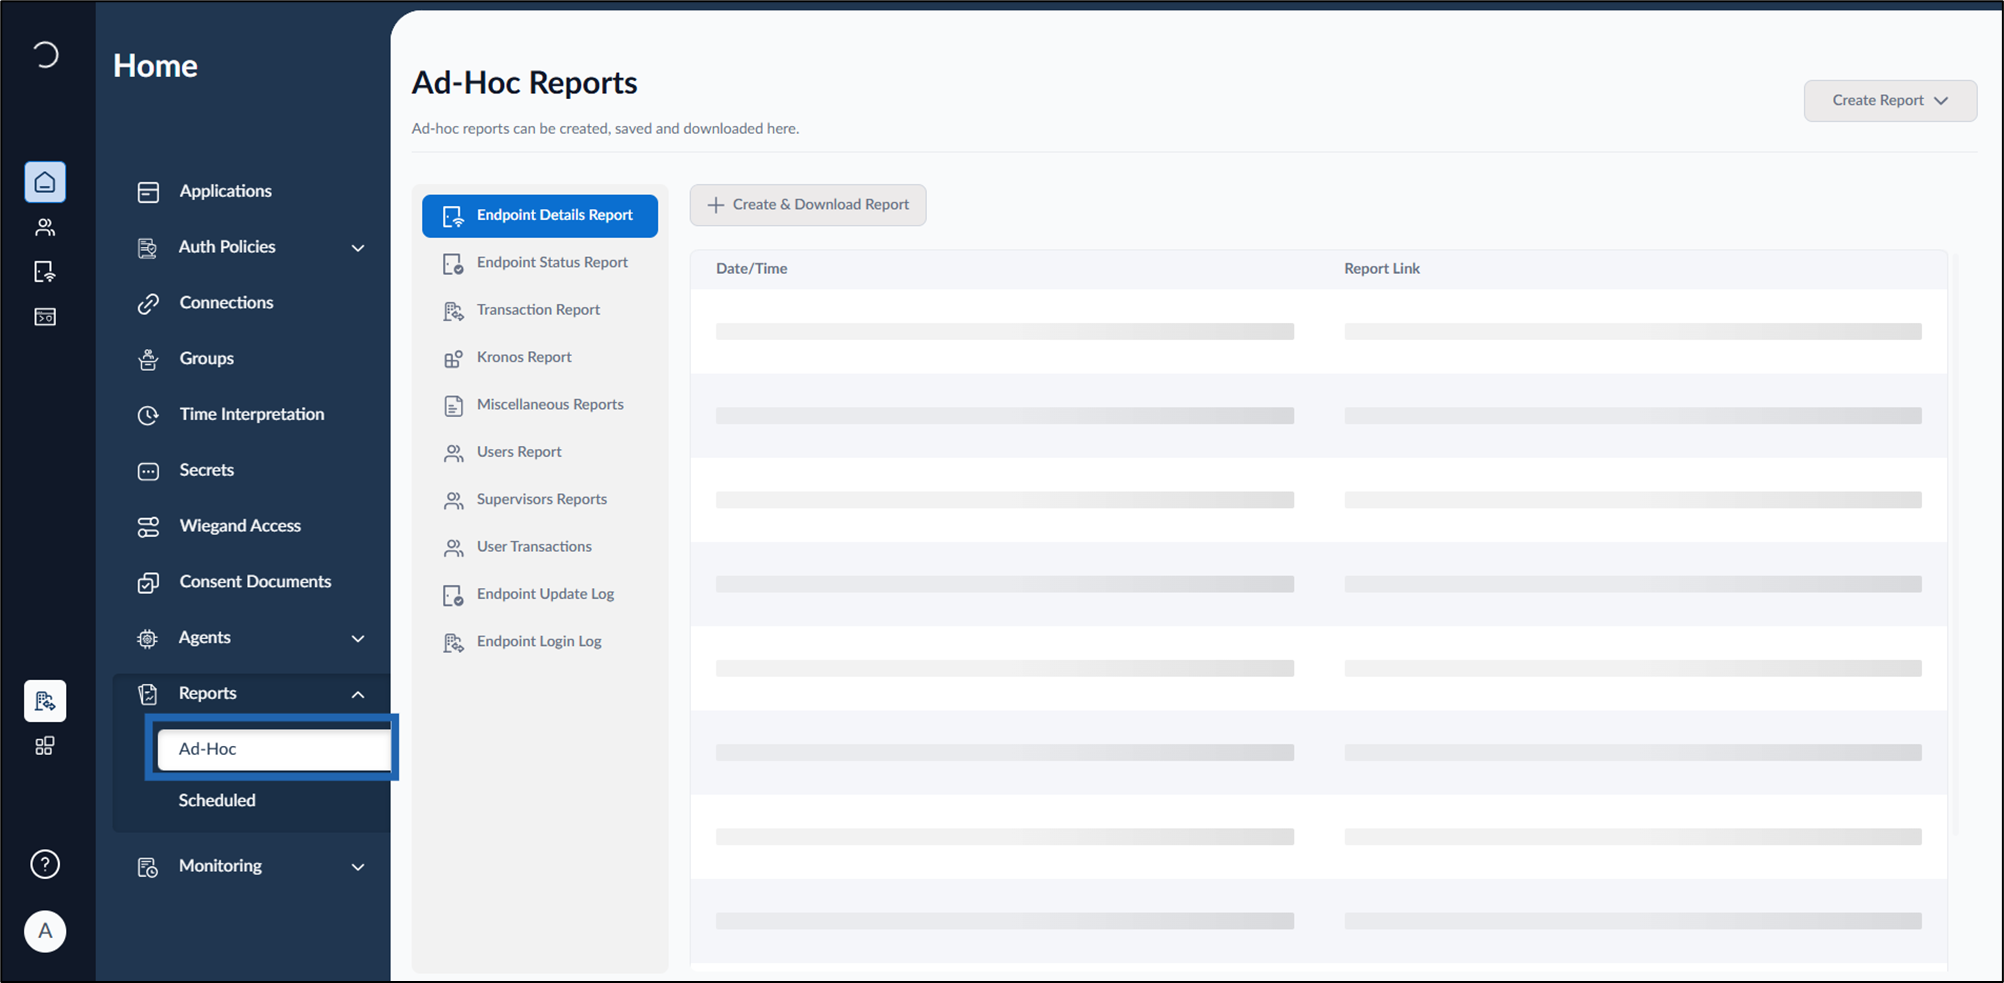The width and height of the screenshot is (2004, 983).
Task: Expand the Auth Policies chevron
Action: (358, 248)
